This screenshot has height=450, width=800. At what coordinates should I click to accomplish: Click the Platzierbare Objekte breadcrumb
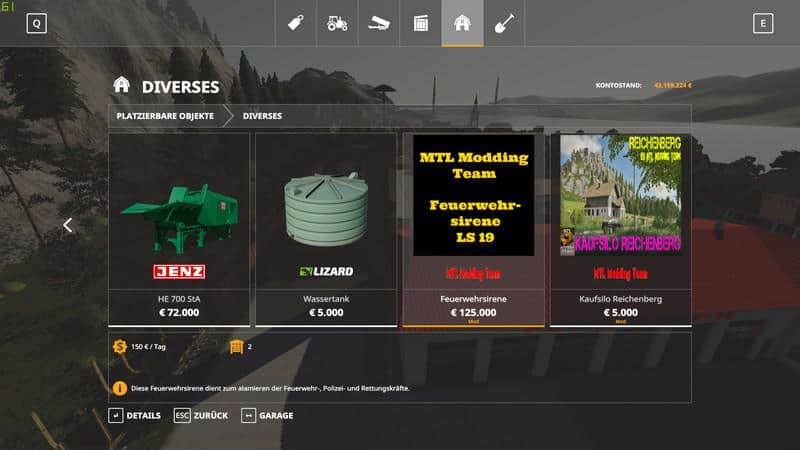165,116
